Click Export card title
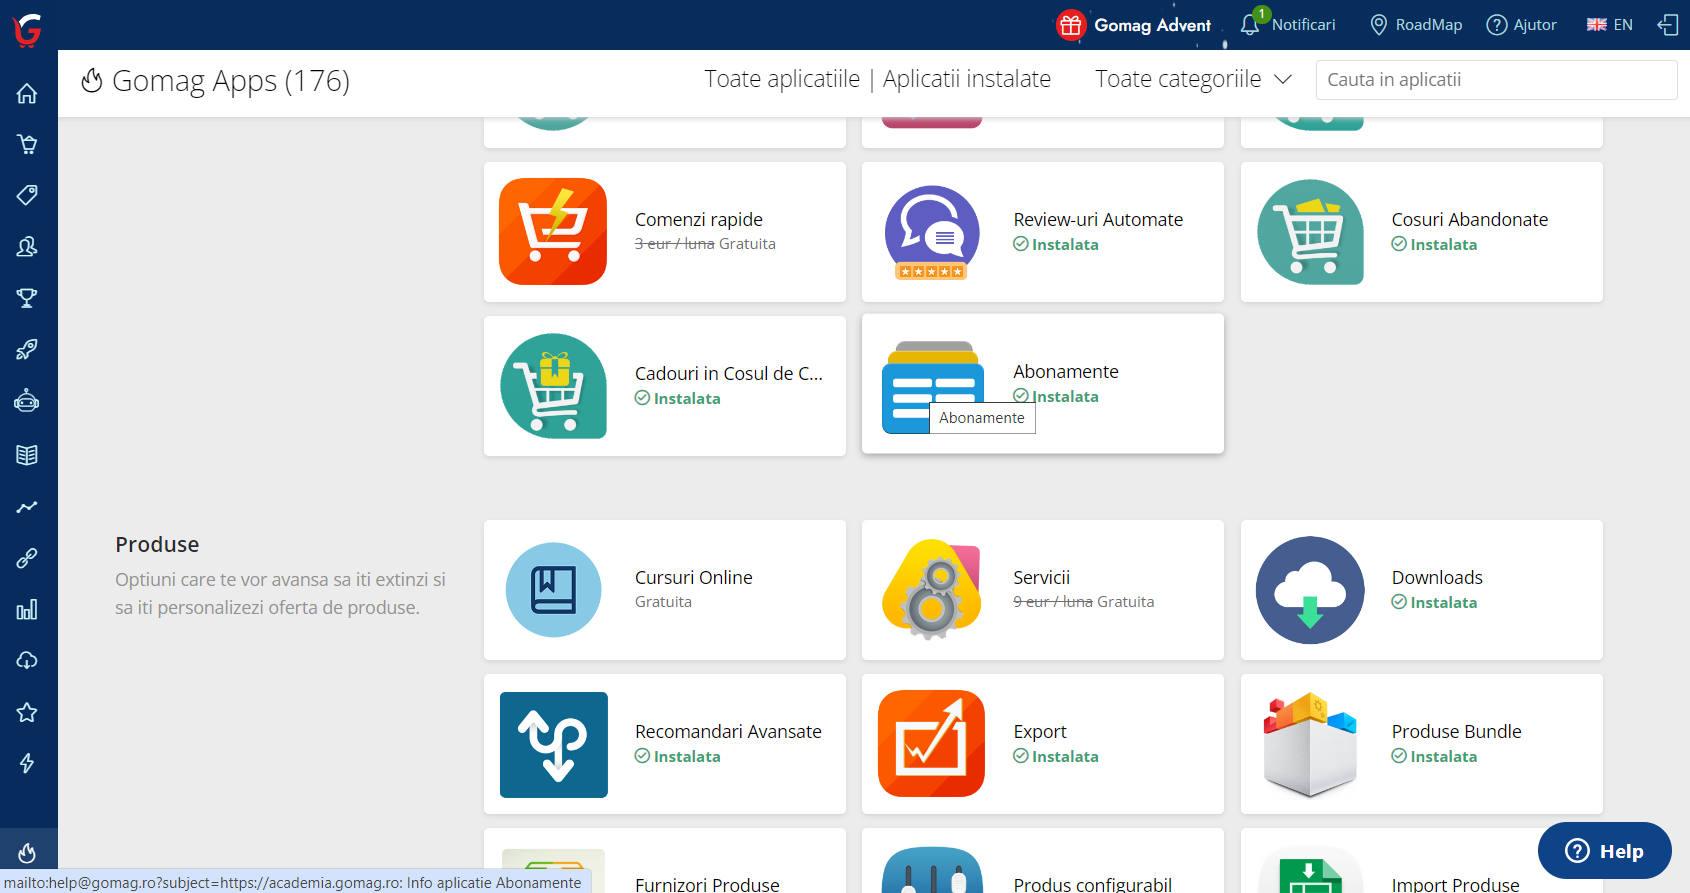1690x893 pixels. pos(1040,731)
